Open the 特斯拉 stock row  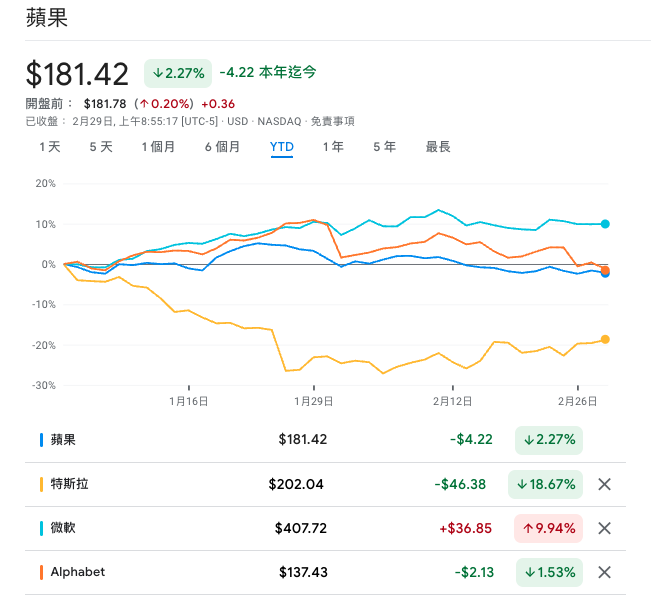coord(325,484)
